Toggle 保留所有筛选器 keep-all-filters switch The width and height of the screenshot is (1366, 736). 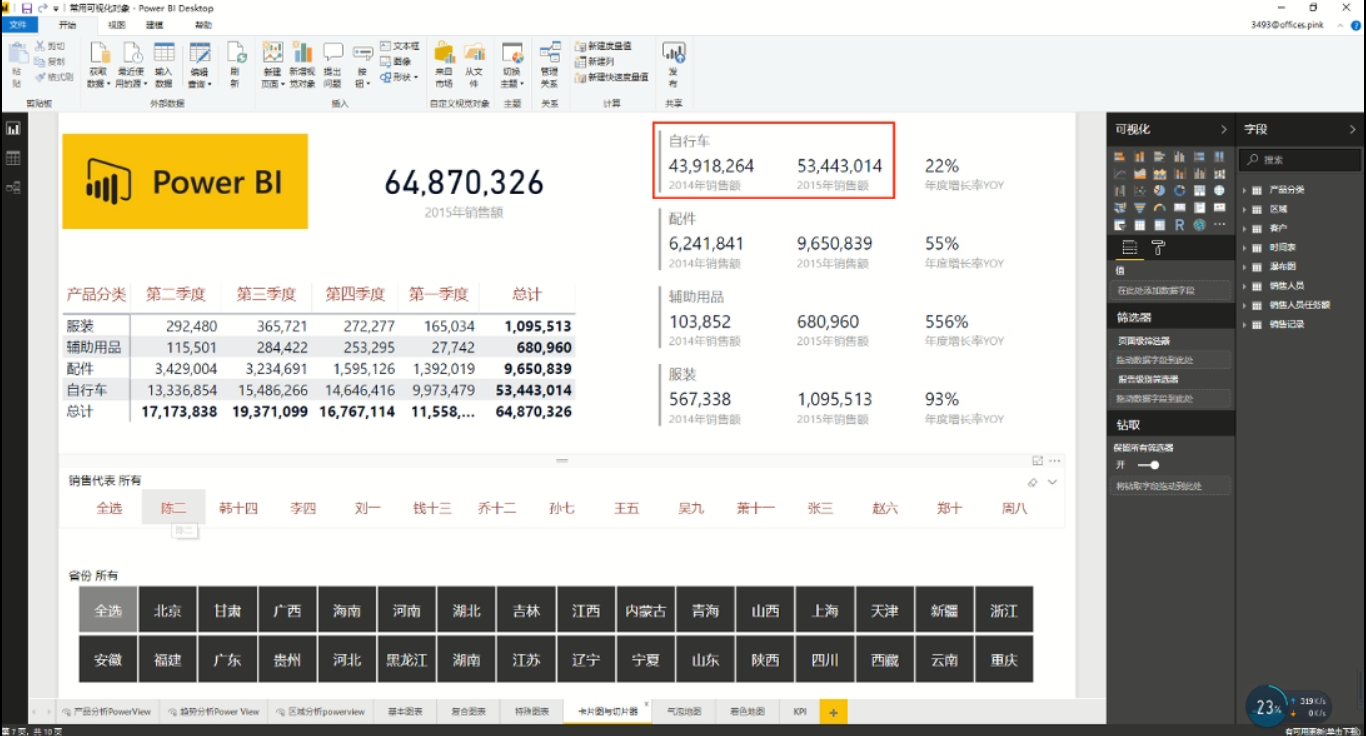coord(1148,465)
